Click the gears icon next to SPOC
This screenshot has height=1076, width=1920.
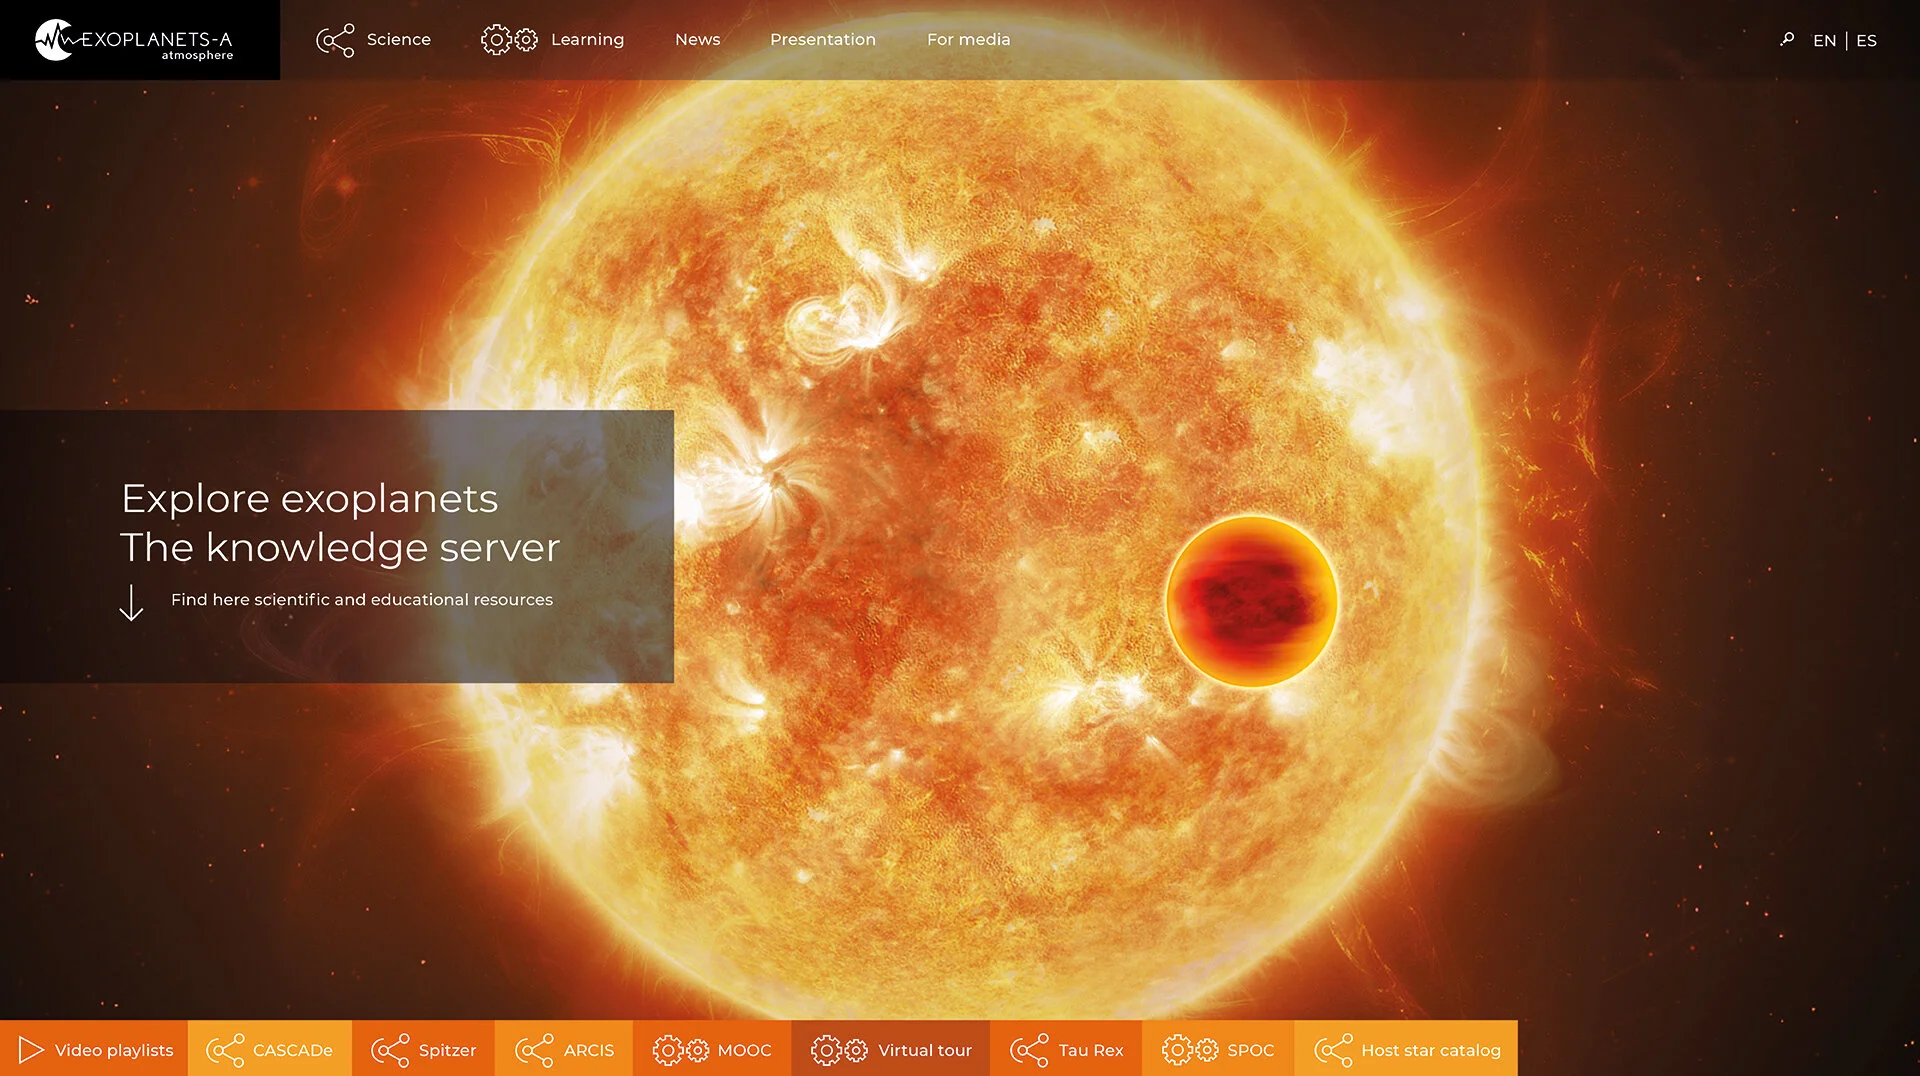(x=1190, y=1050)
